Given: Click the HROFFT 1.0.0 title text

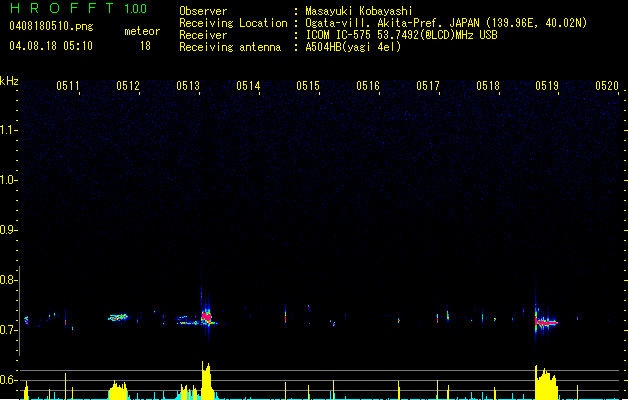Looking at the screenshot, I should click(78, 8).
